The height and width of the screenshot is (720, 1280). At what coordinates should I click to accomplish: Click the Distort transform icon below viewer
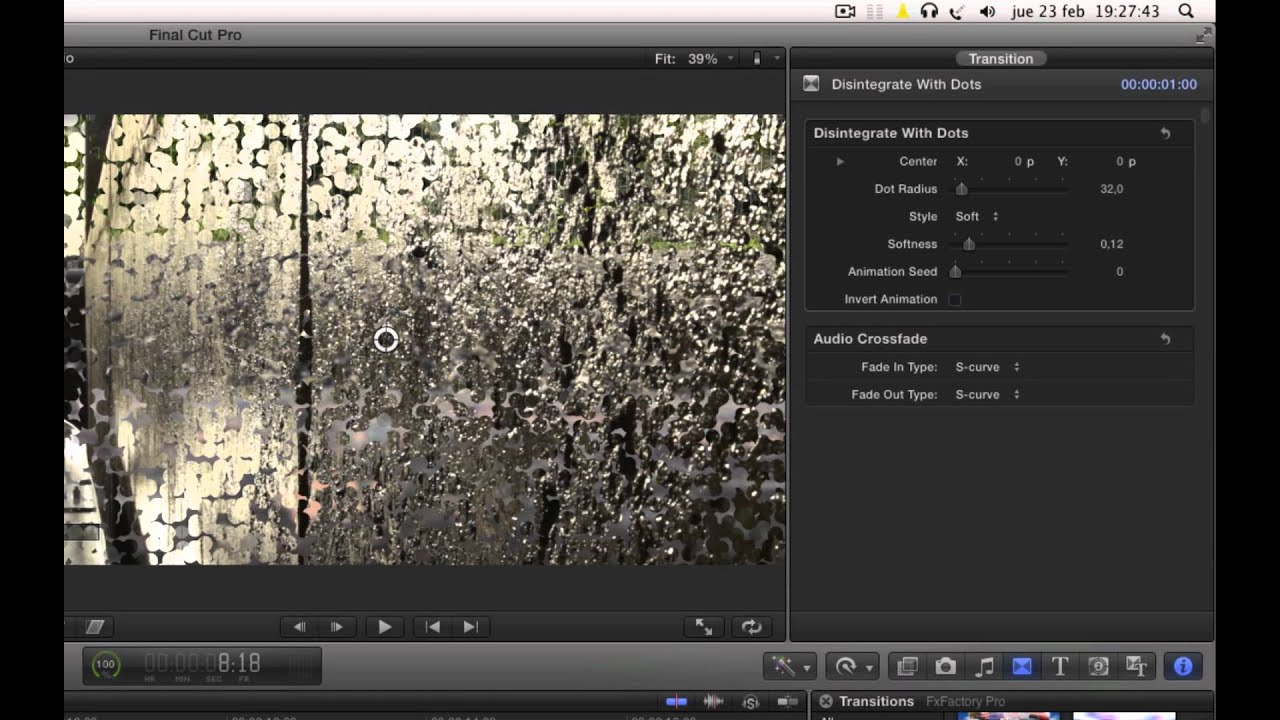(x=95, y=627)
